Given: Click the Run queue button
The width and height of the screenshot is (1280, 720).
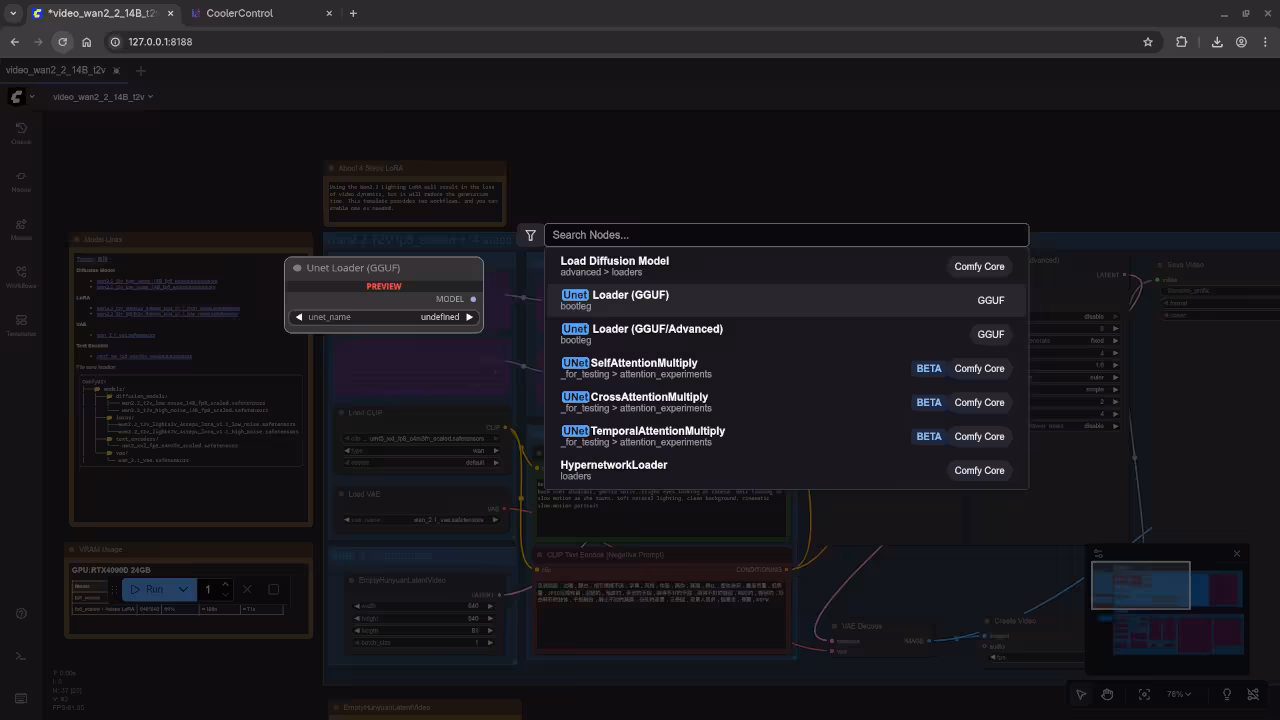Looking at the screenshot, I should 148,589.
